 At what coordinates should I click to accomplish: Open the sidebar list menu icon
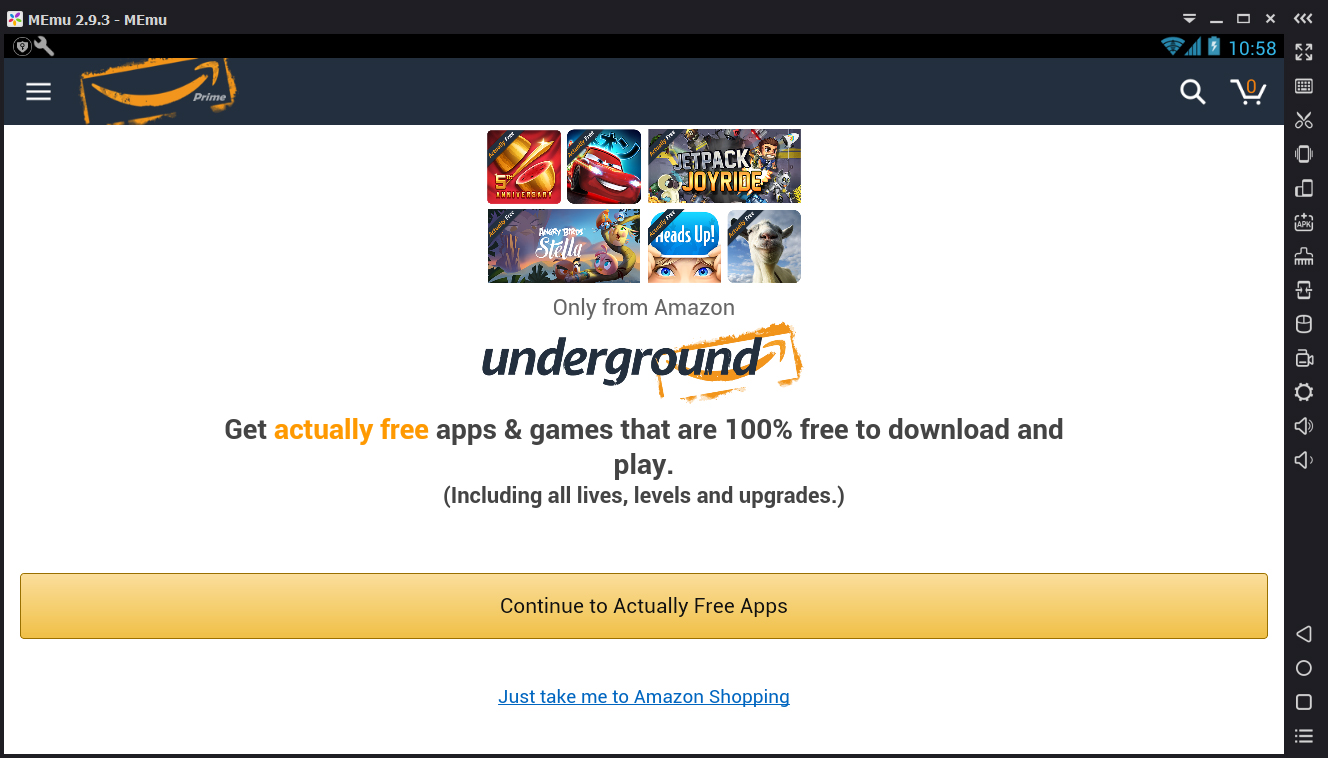pos(1304,736)
